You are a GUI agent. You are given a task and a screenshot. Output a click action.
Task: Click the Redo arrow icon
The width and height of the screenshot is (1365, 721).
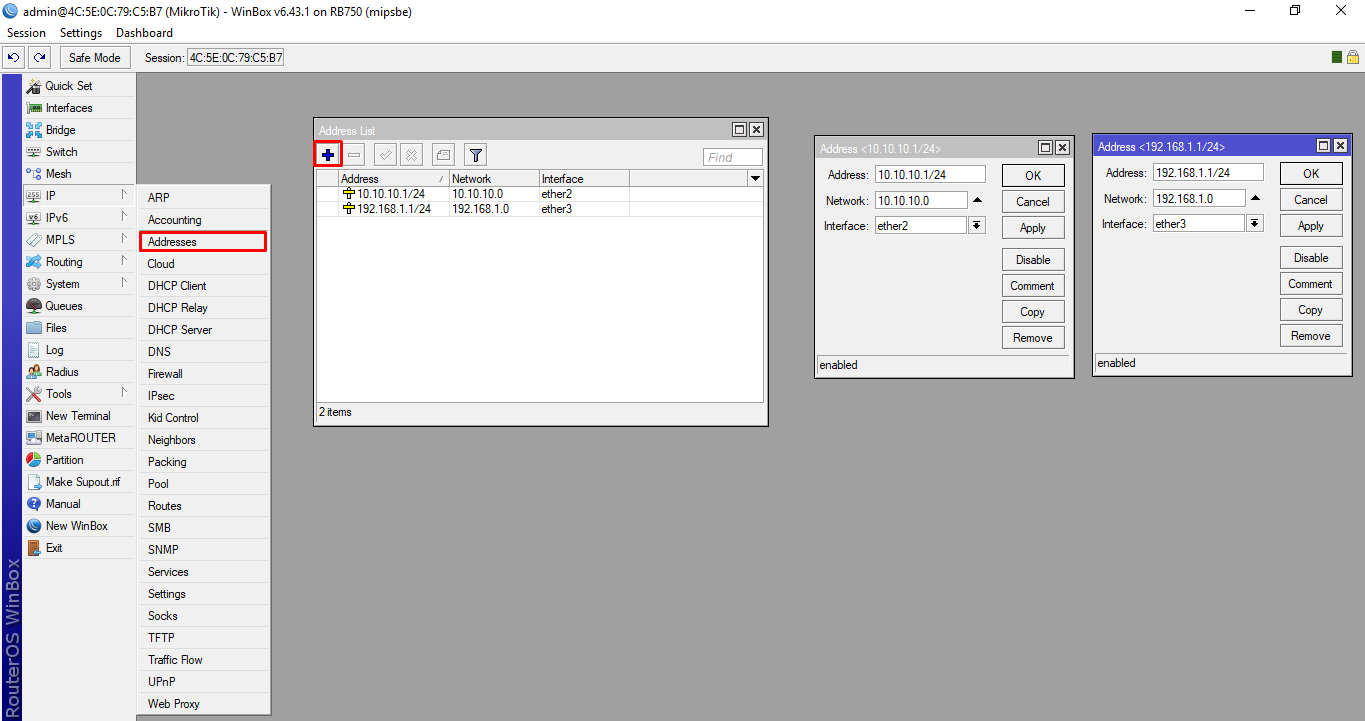39,58
